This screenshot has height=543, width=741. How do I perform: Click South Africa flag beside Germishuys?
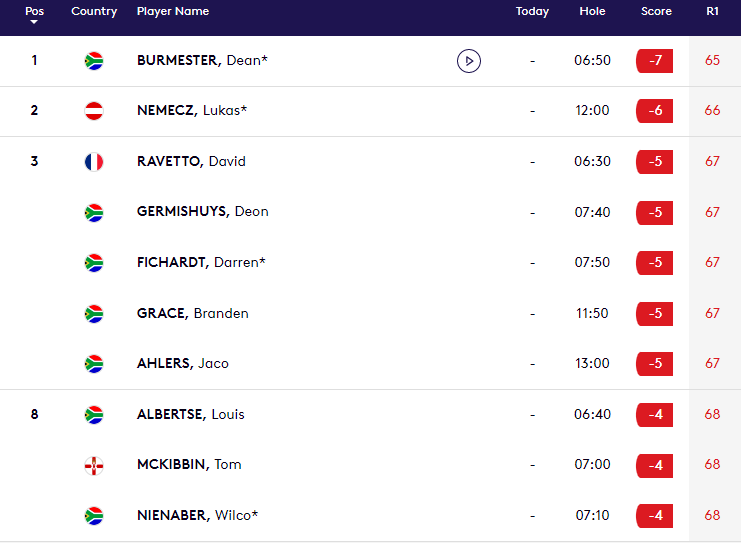(x=94, y=212)
